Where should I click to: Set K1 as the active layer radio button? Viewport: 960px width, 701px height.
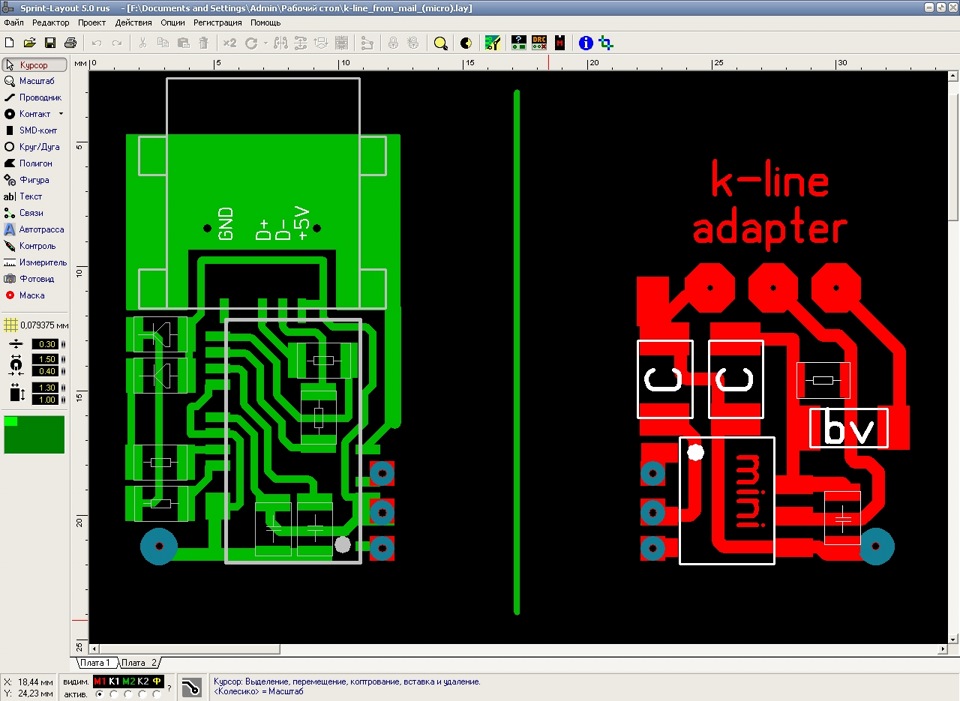pos(114,693)
